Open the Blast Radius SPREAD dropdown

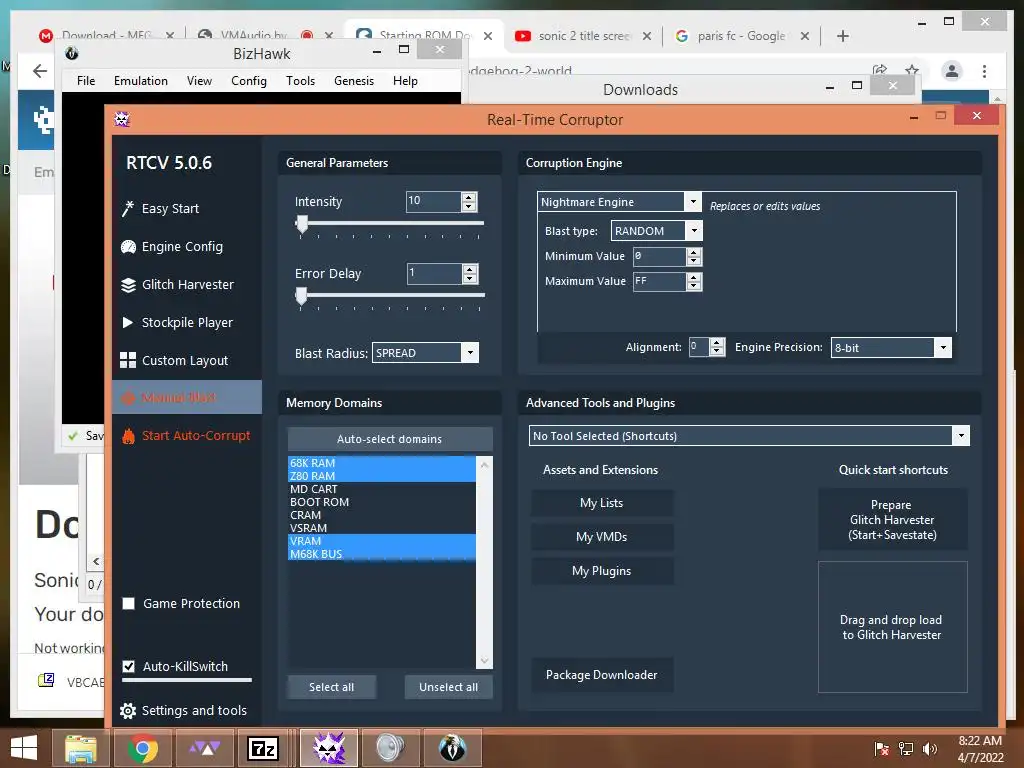pyautogui.click(x=470, y=353)
